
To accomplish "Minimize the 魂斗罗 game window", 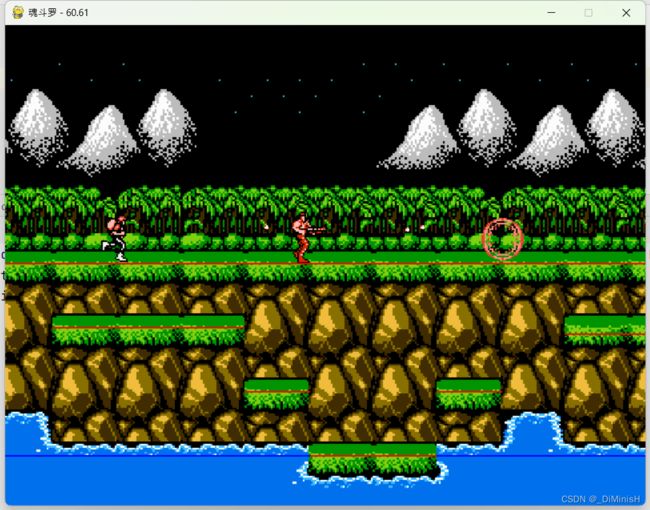I will pos(551,13).
